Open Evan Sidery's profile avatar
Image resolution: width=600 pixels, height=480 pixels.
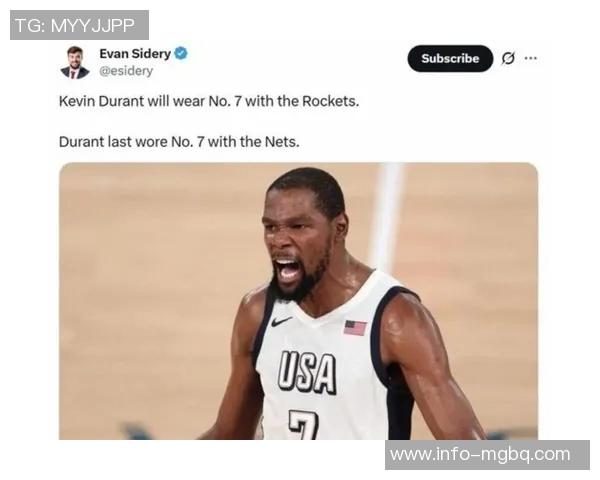point(75,62)
